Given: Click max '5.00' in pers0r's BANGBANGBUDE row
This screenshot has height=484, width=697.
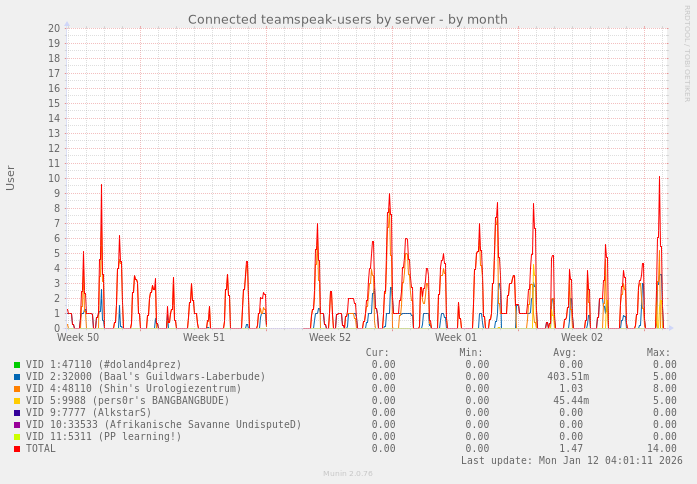Looking at the screenshot, I should 665,401.
